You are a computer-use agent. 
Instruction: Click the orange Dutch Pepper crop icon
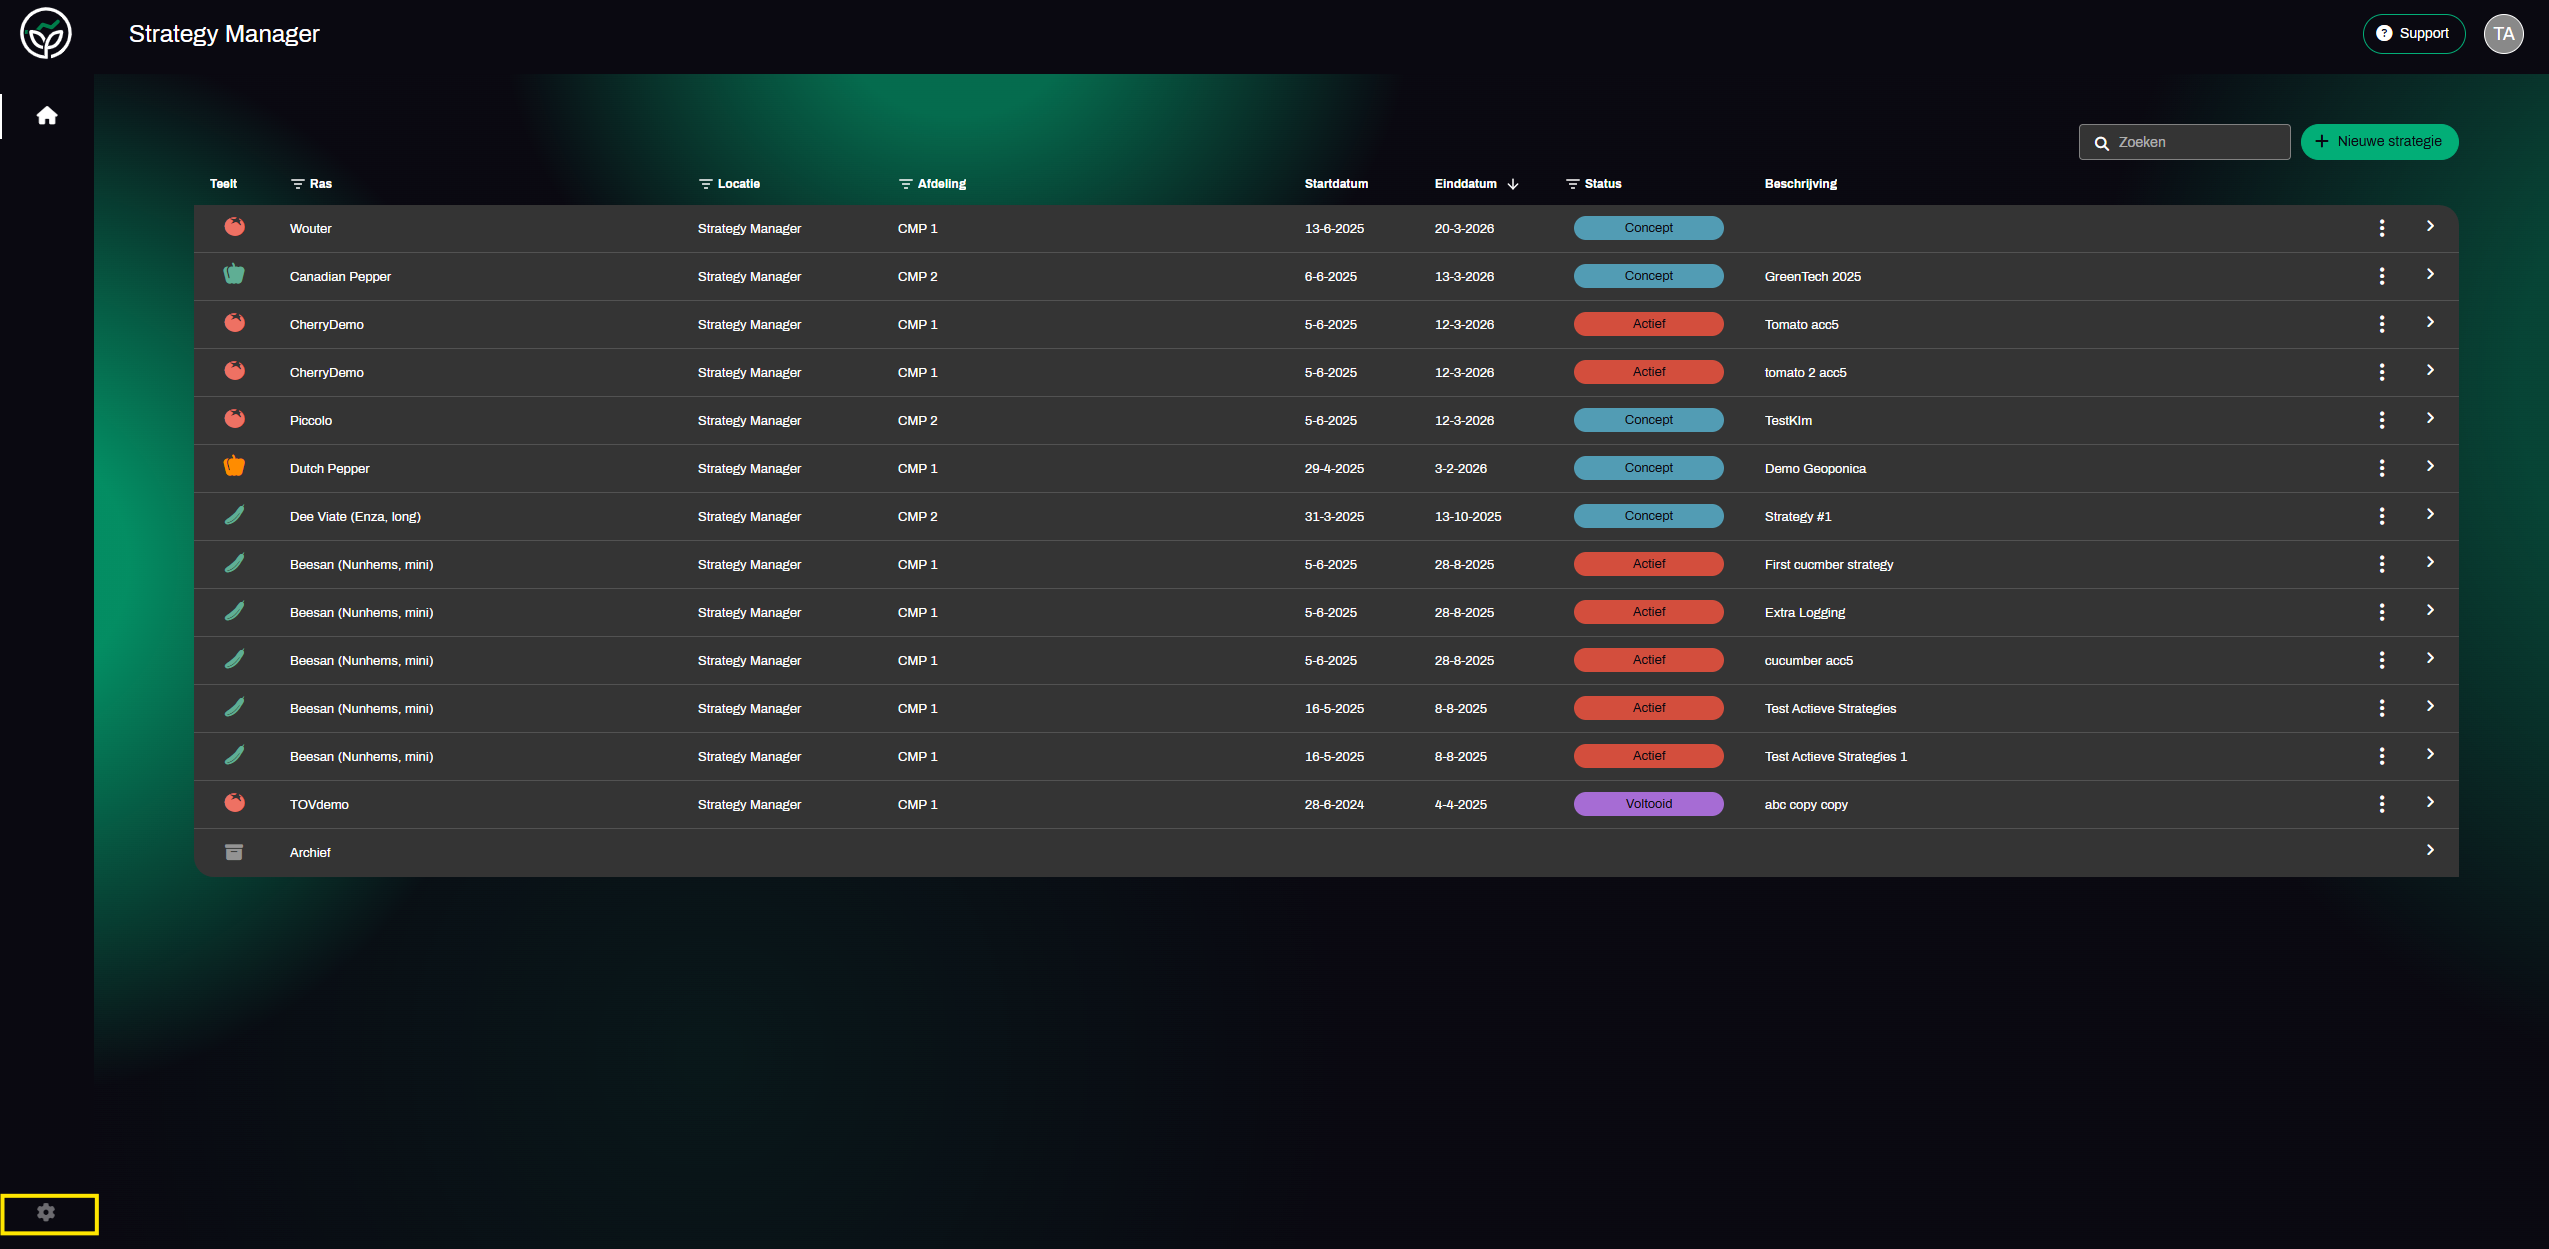(x=234, y=466)
